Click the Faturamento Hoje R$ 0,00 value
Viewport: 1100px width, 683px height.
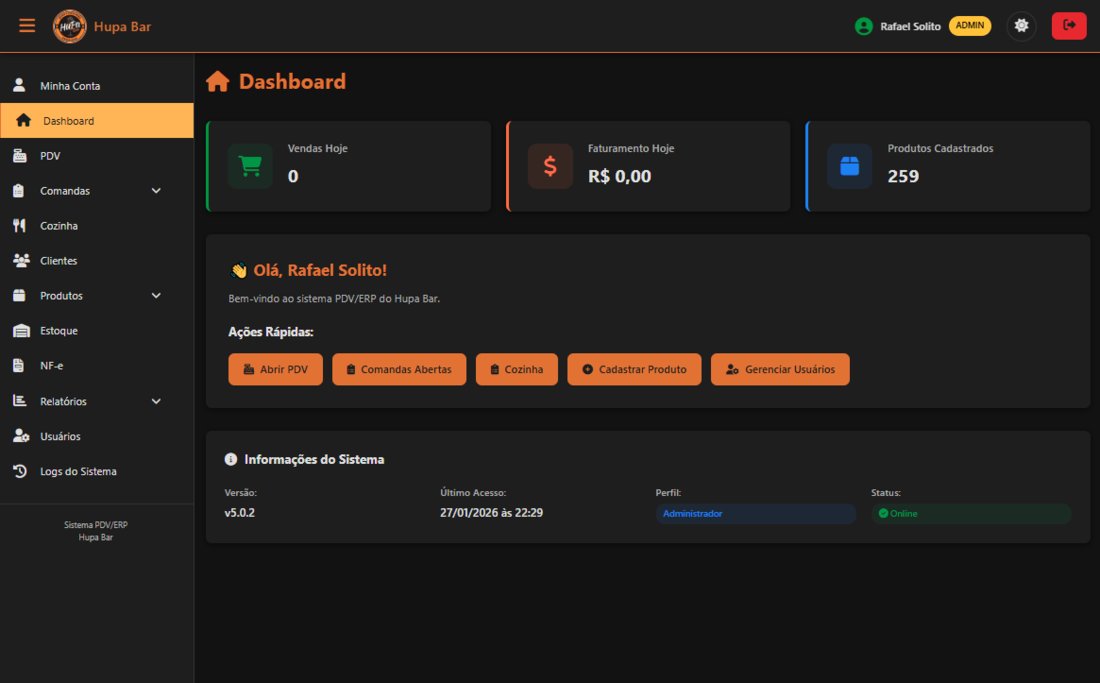[619, 176]
